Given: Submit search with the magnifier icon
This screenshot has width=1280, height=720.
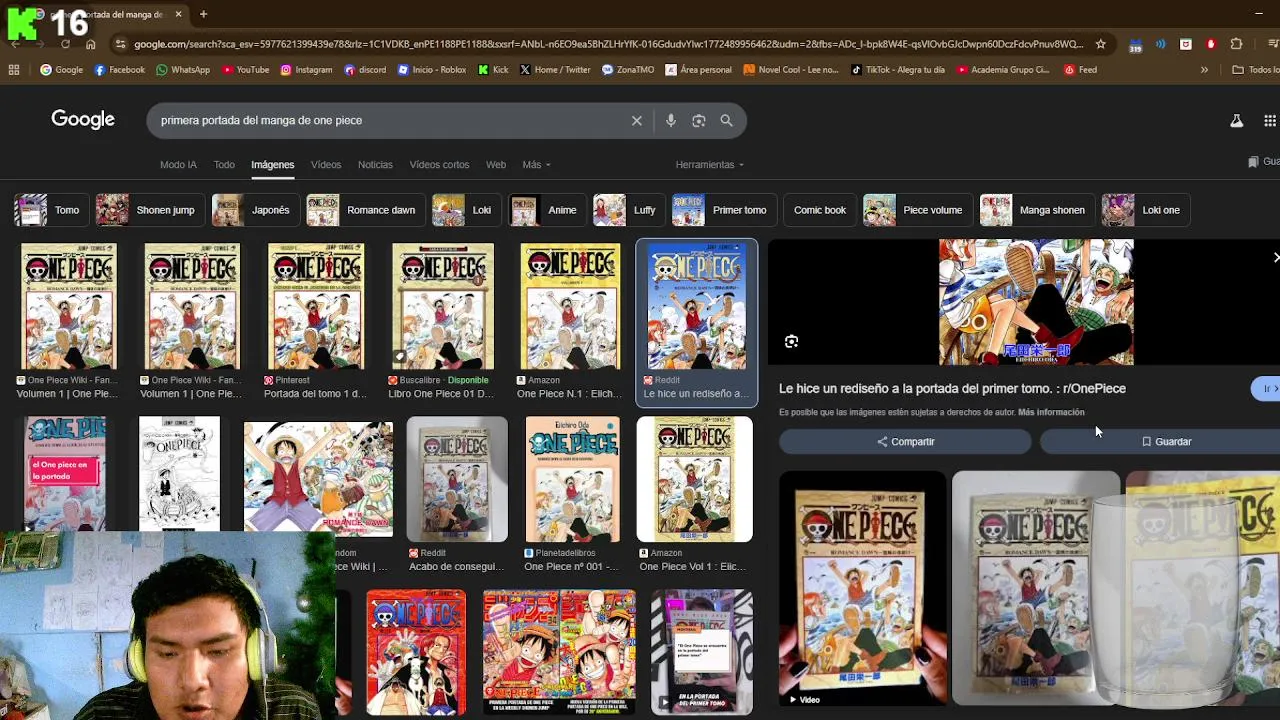Looking at the screenshot, I should click(726, 120).
